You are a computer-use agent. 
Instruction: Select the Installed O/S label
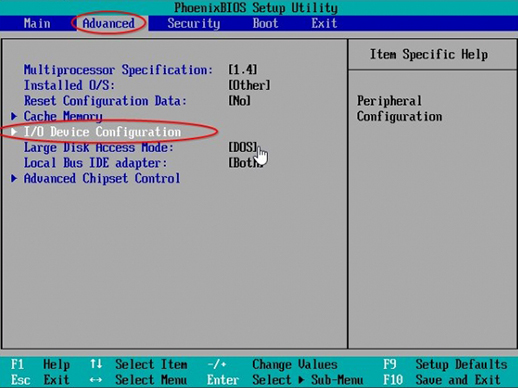coord(69,85)
